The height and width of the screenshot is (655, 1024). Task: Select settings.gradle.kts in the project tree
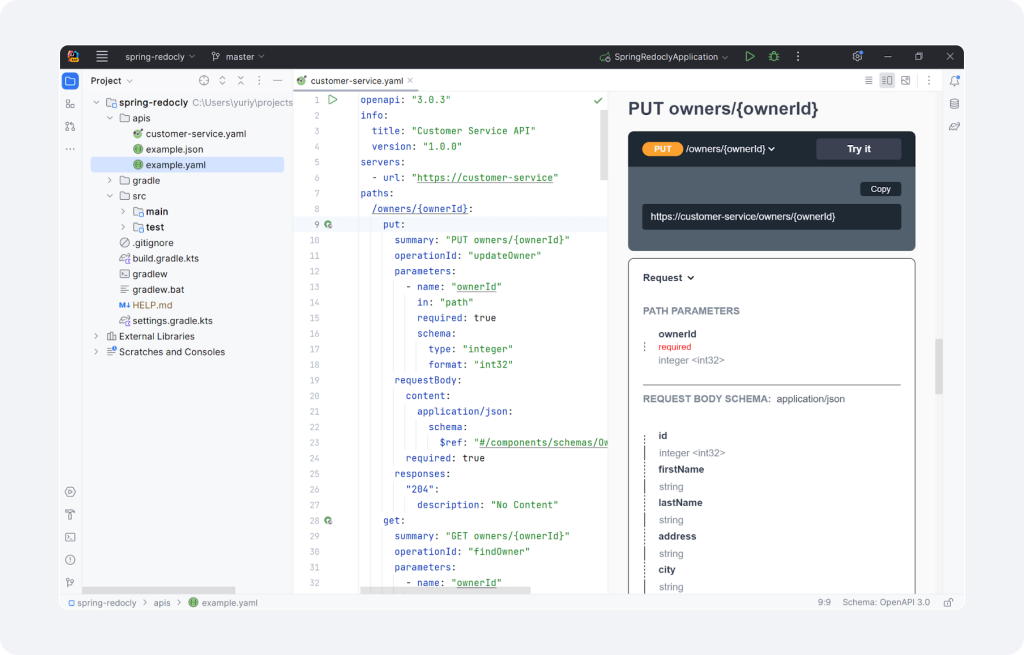click(172, 321)
